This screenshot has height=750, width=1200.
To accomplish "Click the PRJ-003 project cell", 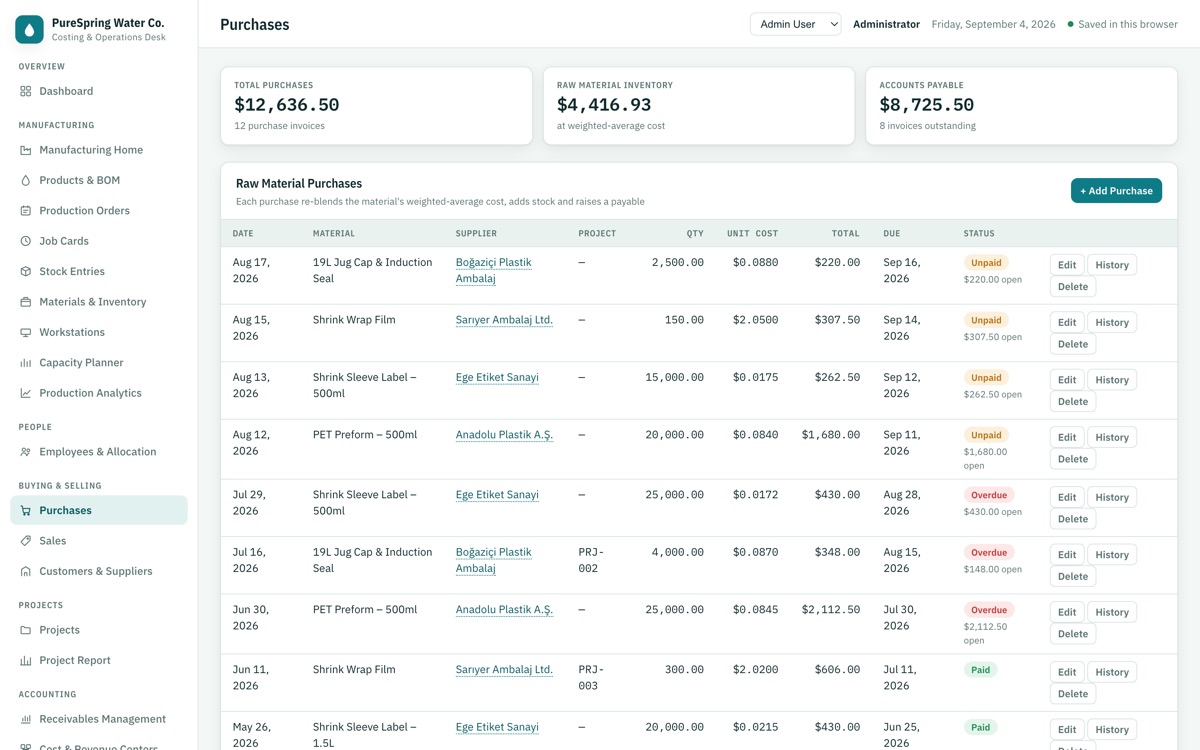I will coord(591,678).
